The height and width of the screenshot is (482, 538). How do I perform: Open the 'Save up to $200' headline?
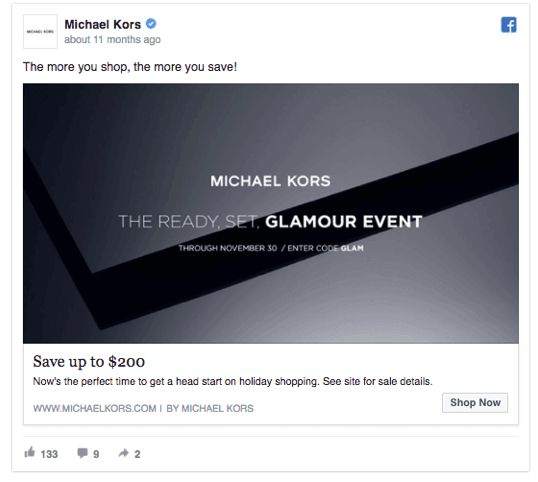[89, 361]
